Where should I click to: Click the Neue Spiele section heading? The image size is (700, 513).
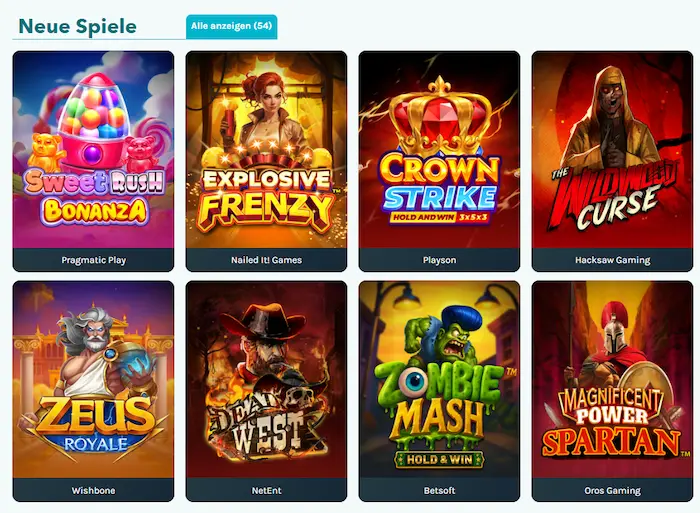point(78,26)
